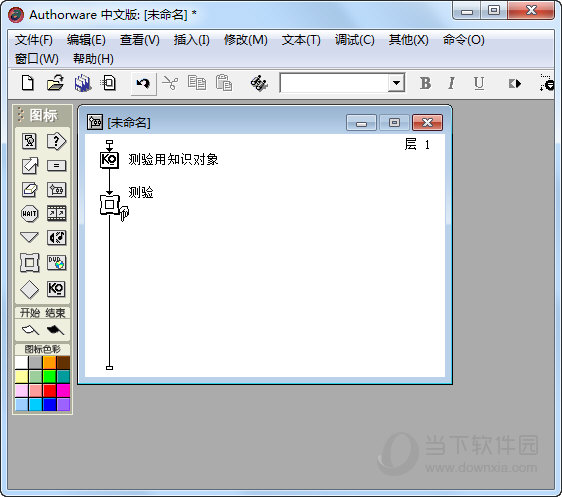
Task: Choose the brown color swatch
Action: click(x=63, y=363)
